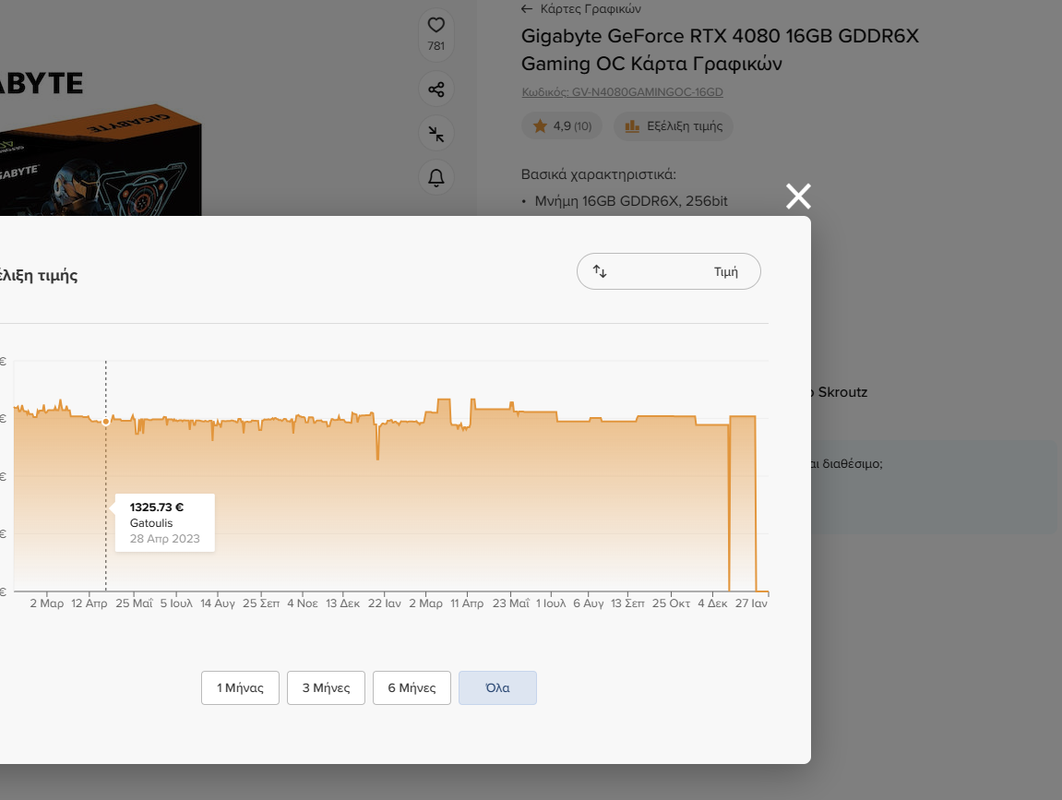Open the 4,9 rating reviews badge
The height and width of the screenshot is (800, 1062).
561,126
